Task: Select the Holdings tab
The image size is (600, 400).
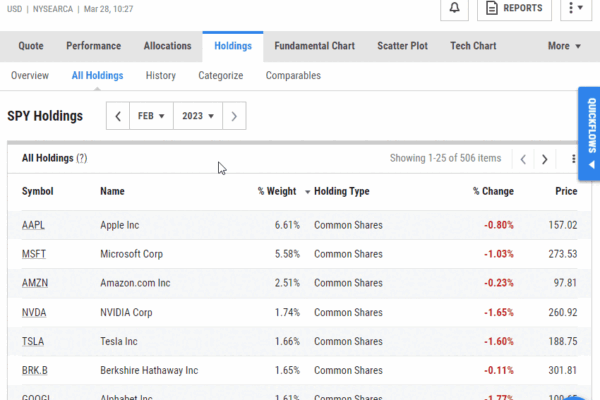Action: tap(233, 46)
